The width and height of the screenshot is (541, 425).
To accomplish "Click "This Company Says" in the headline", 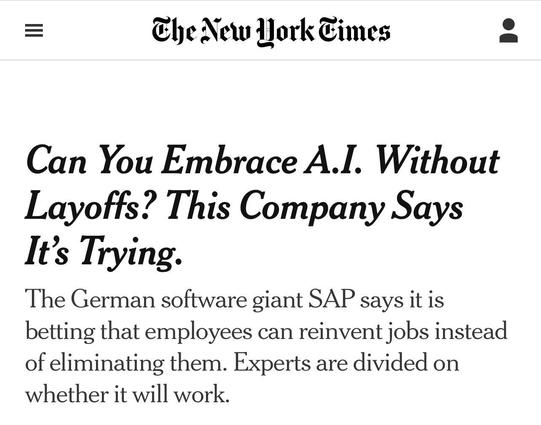I will pyautogui.click(x=314, y=207).
